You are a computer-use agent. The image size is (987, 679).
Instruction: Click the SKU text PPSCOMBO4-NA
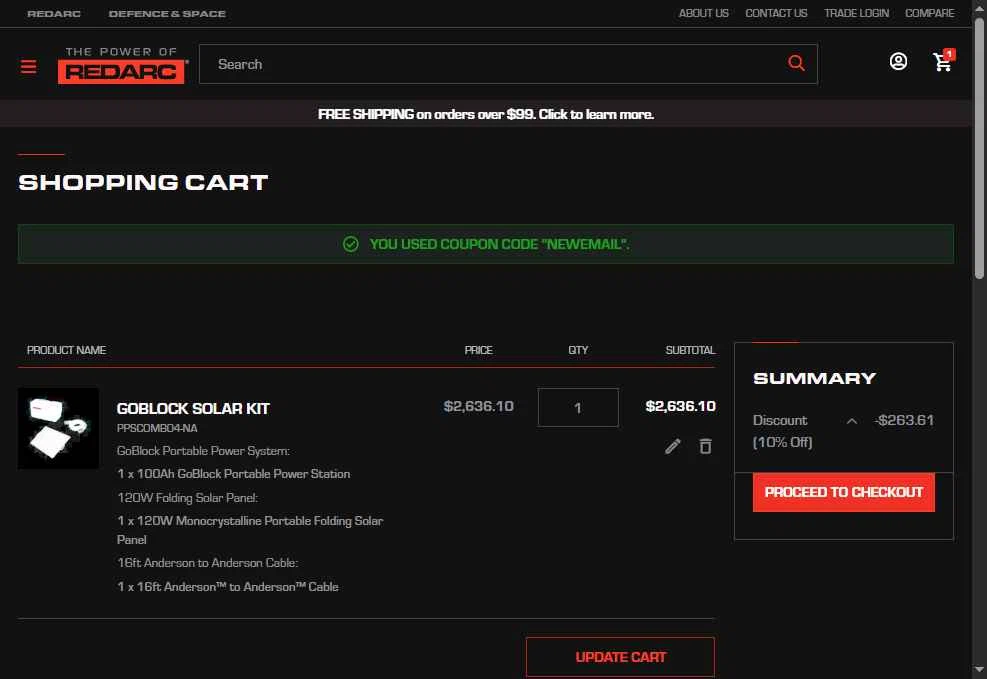157,428
